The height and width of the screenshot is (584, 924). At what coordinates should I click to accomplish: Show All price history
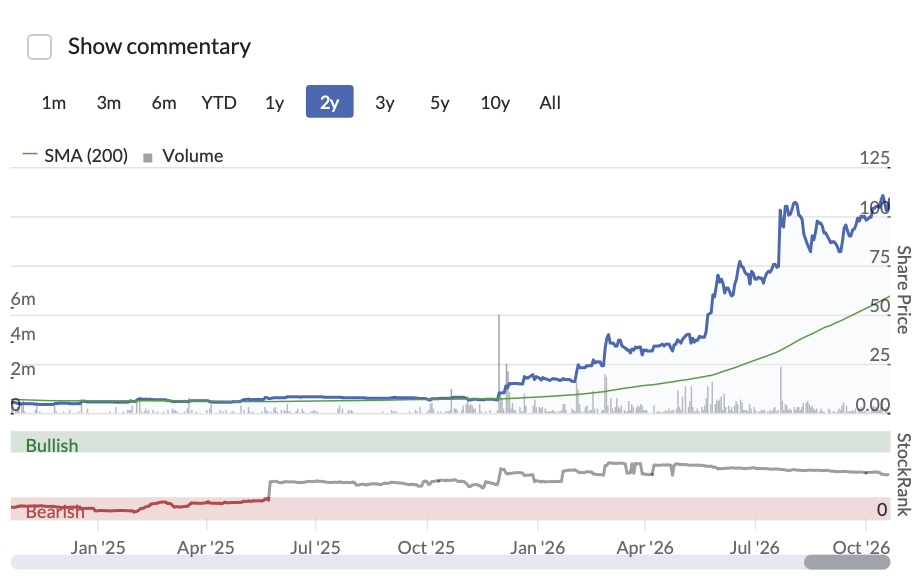[550, 103]
